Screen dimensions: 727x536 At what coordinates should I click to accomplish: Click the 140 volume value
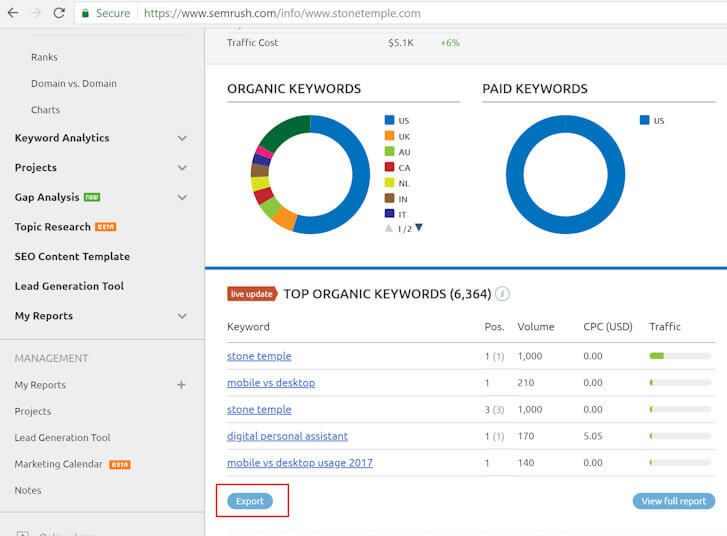tap(526, 463)
